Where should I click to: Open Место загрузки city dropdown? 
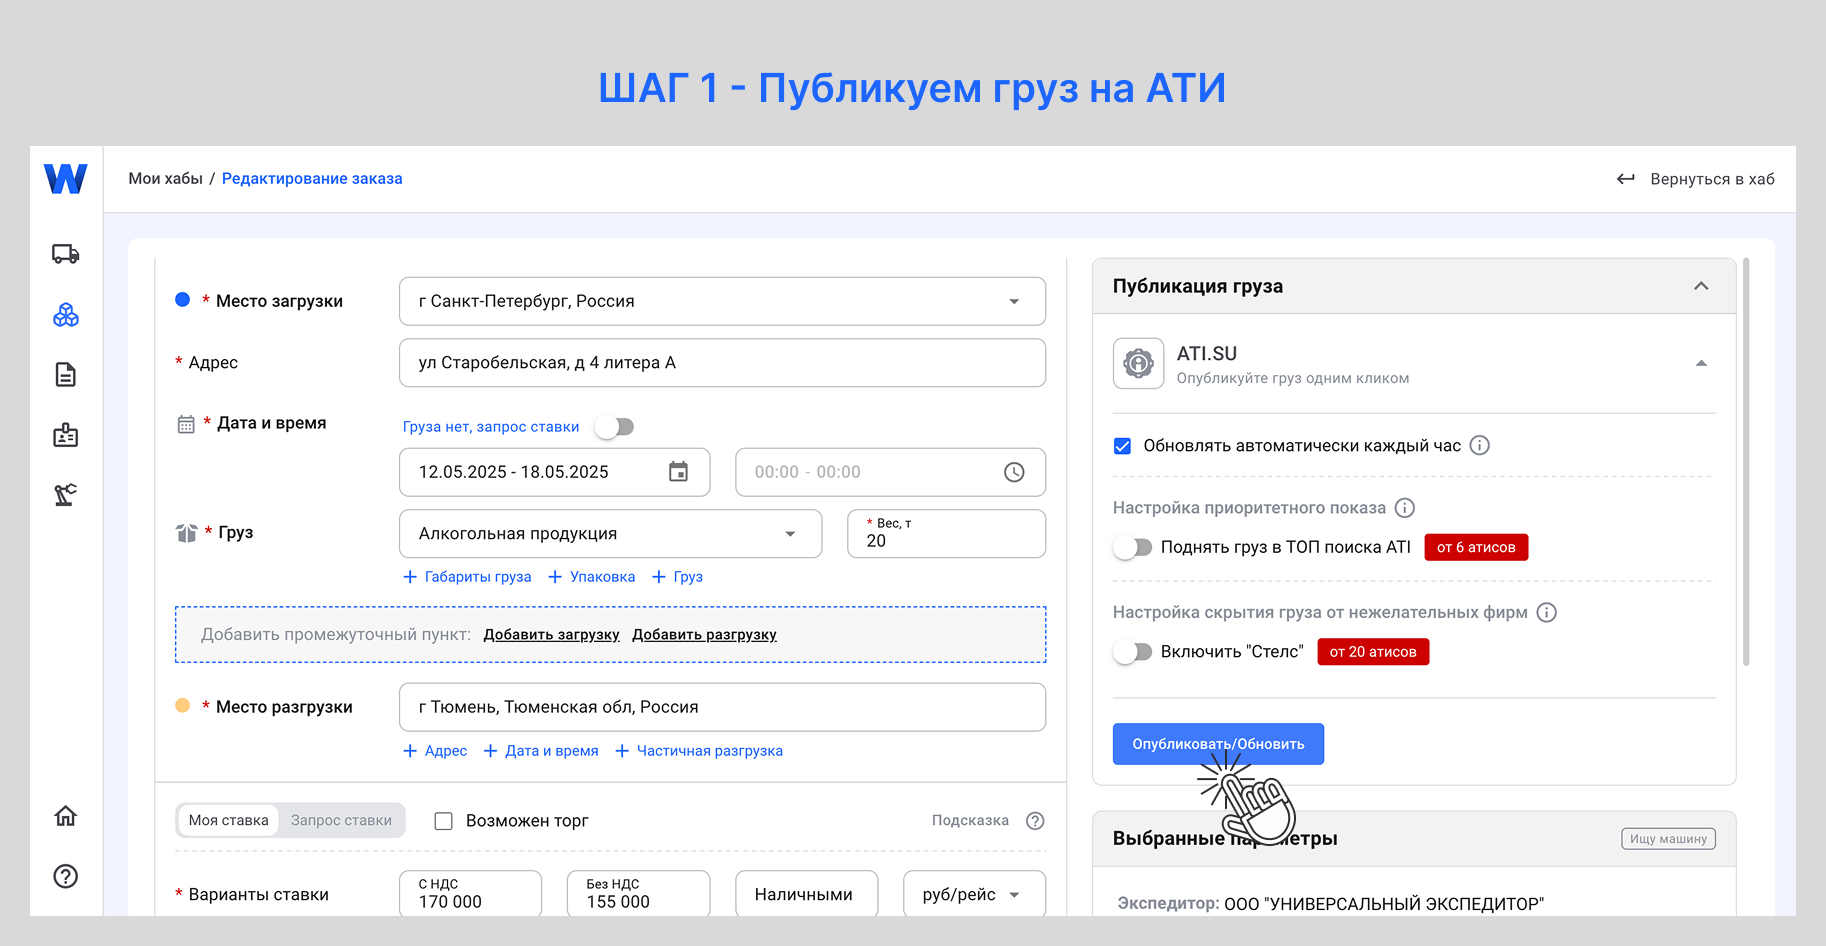coord(1014,302)
